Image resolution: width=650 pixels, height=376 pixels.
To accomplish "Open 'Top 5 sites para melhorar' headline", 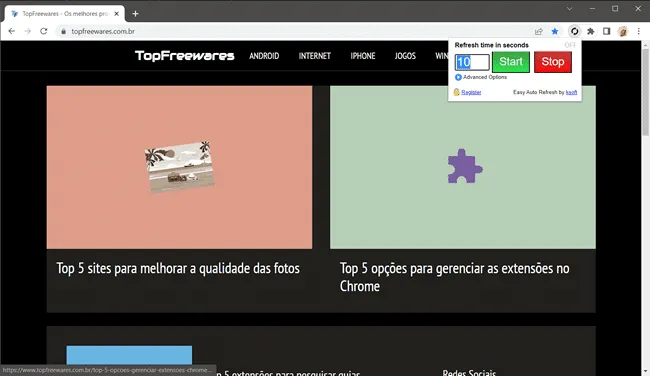I will pos(178,268).
